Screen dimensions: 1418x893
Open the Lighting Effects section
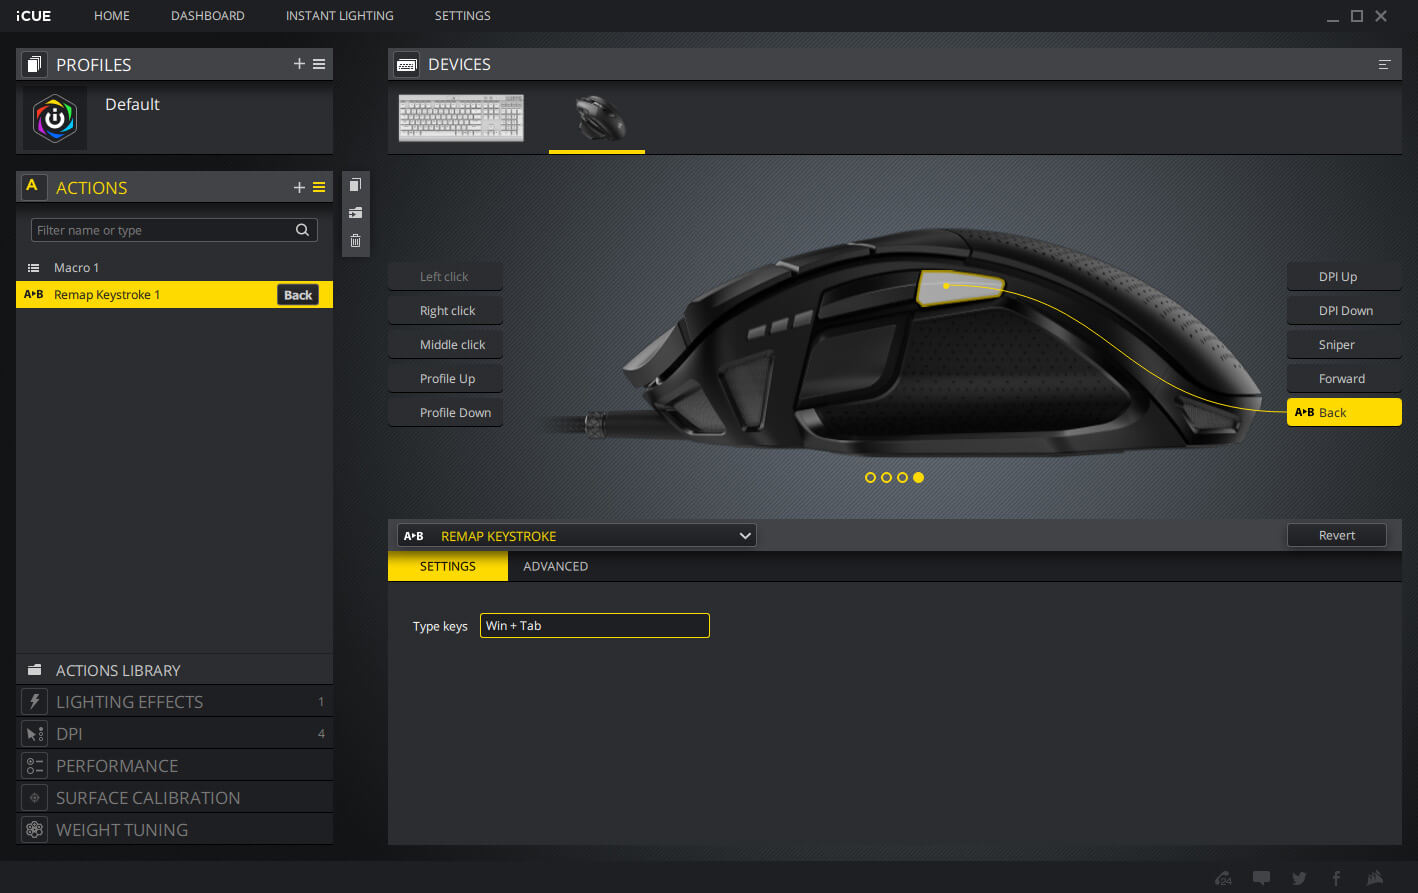[175, 702]
